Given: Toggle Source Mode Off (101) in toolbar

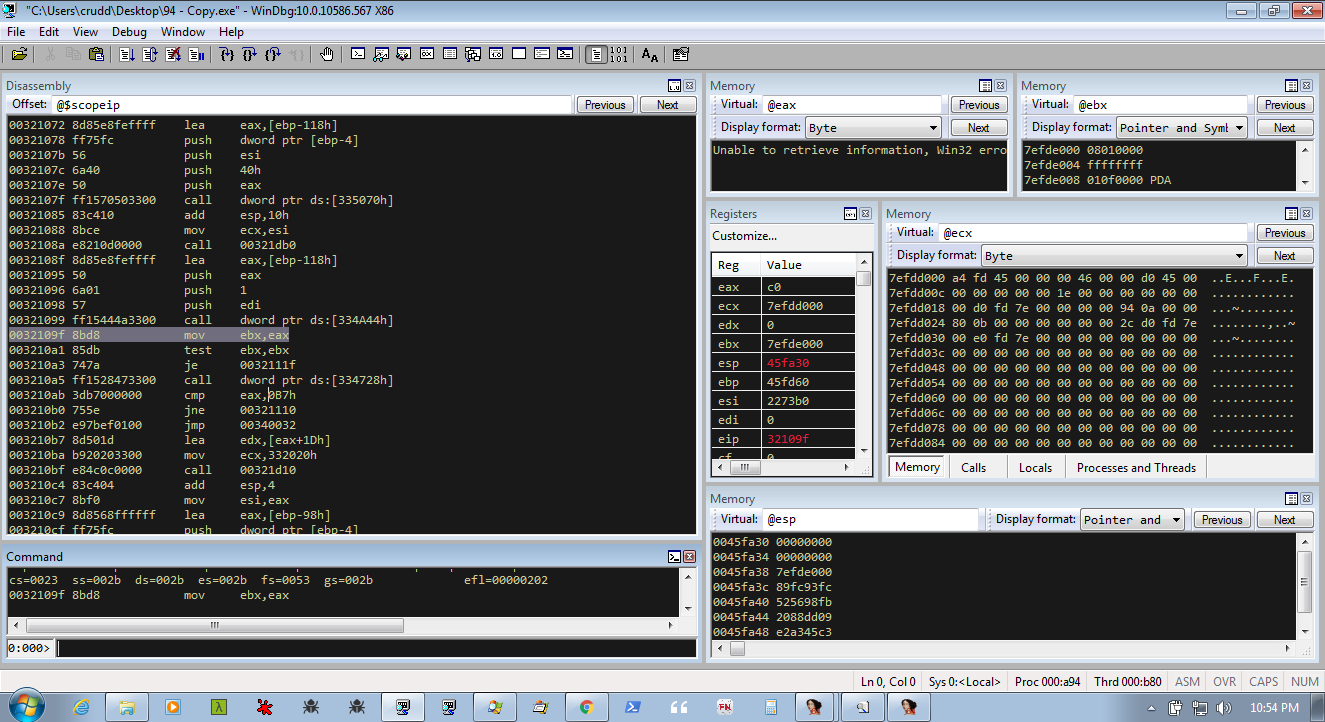Looking at the screenshot, I should pos(618,54).
